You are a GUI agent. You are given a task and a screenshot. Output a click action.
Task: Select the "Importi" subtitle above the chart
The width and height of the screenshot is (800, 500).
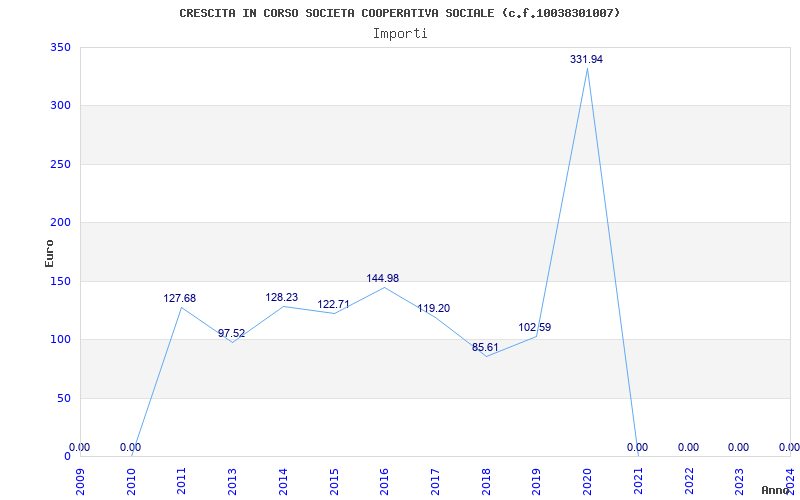(400, 34)
